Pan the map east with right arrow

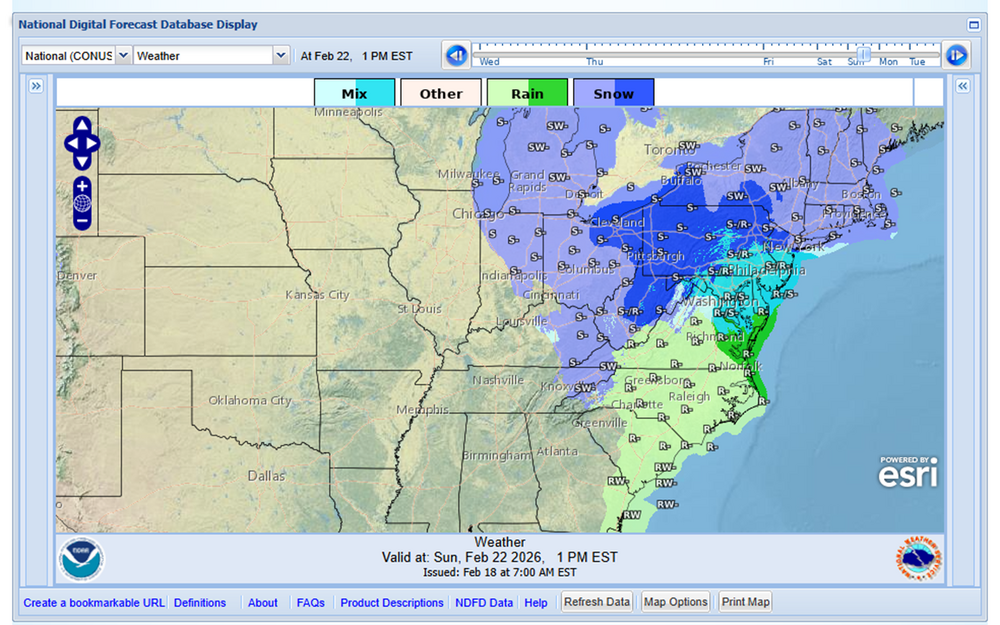[x=95, y=143]
